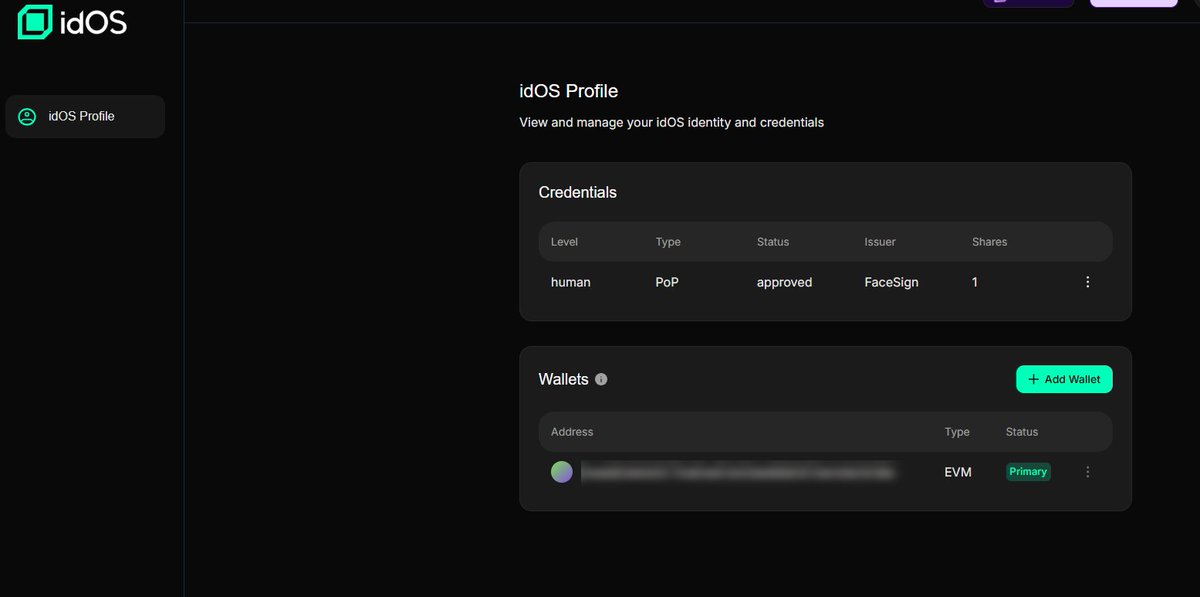The height and width of the screenshot is (597, 1200).
Task: Click the Add Wallet button
Action: (x=1064, y=379)
